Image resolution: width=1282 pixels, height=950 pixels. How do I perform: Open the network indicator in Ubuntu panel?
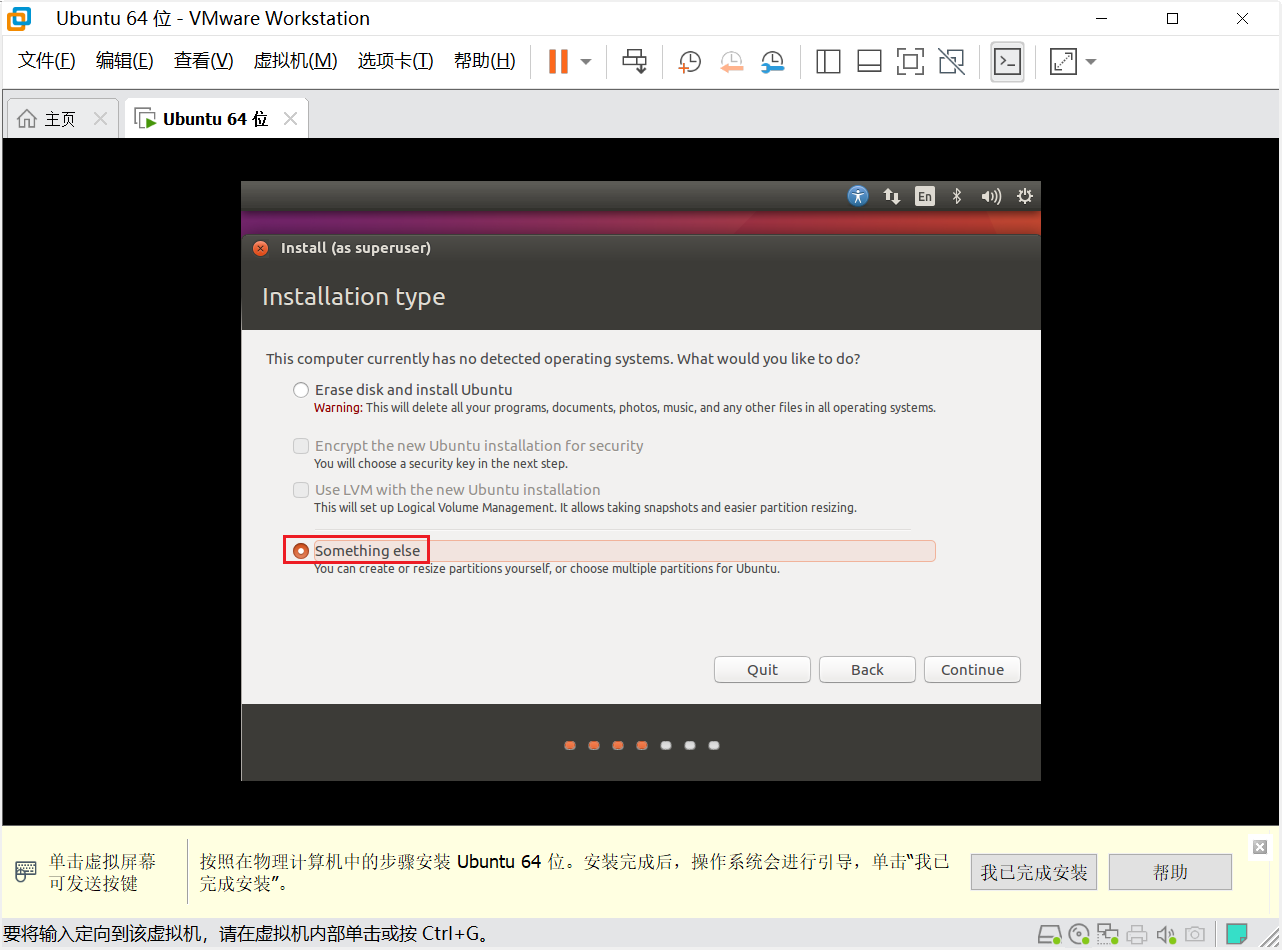pos(892,196)
